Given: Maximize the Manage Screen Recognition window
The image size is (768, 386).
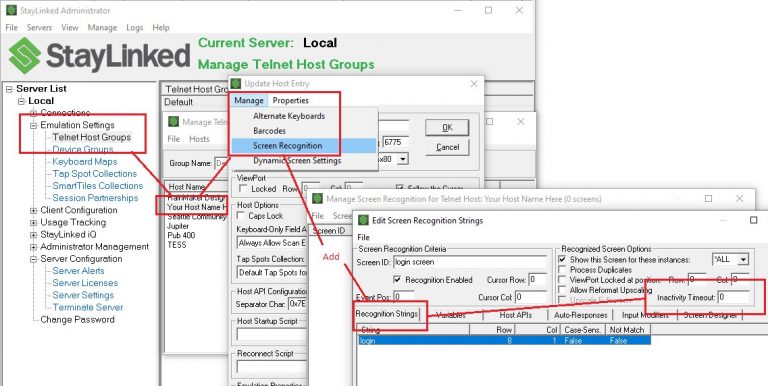Looking at the screenshot, I should pyautogui.click(x=708, y=198).
